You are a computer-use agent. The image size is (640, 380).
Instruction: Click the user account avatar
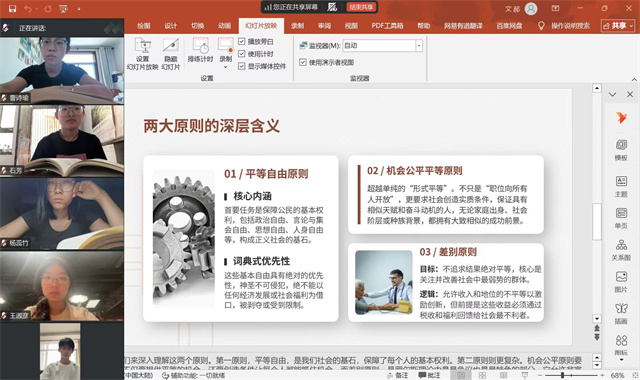pos(531,9)
